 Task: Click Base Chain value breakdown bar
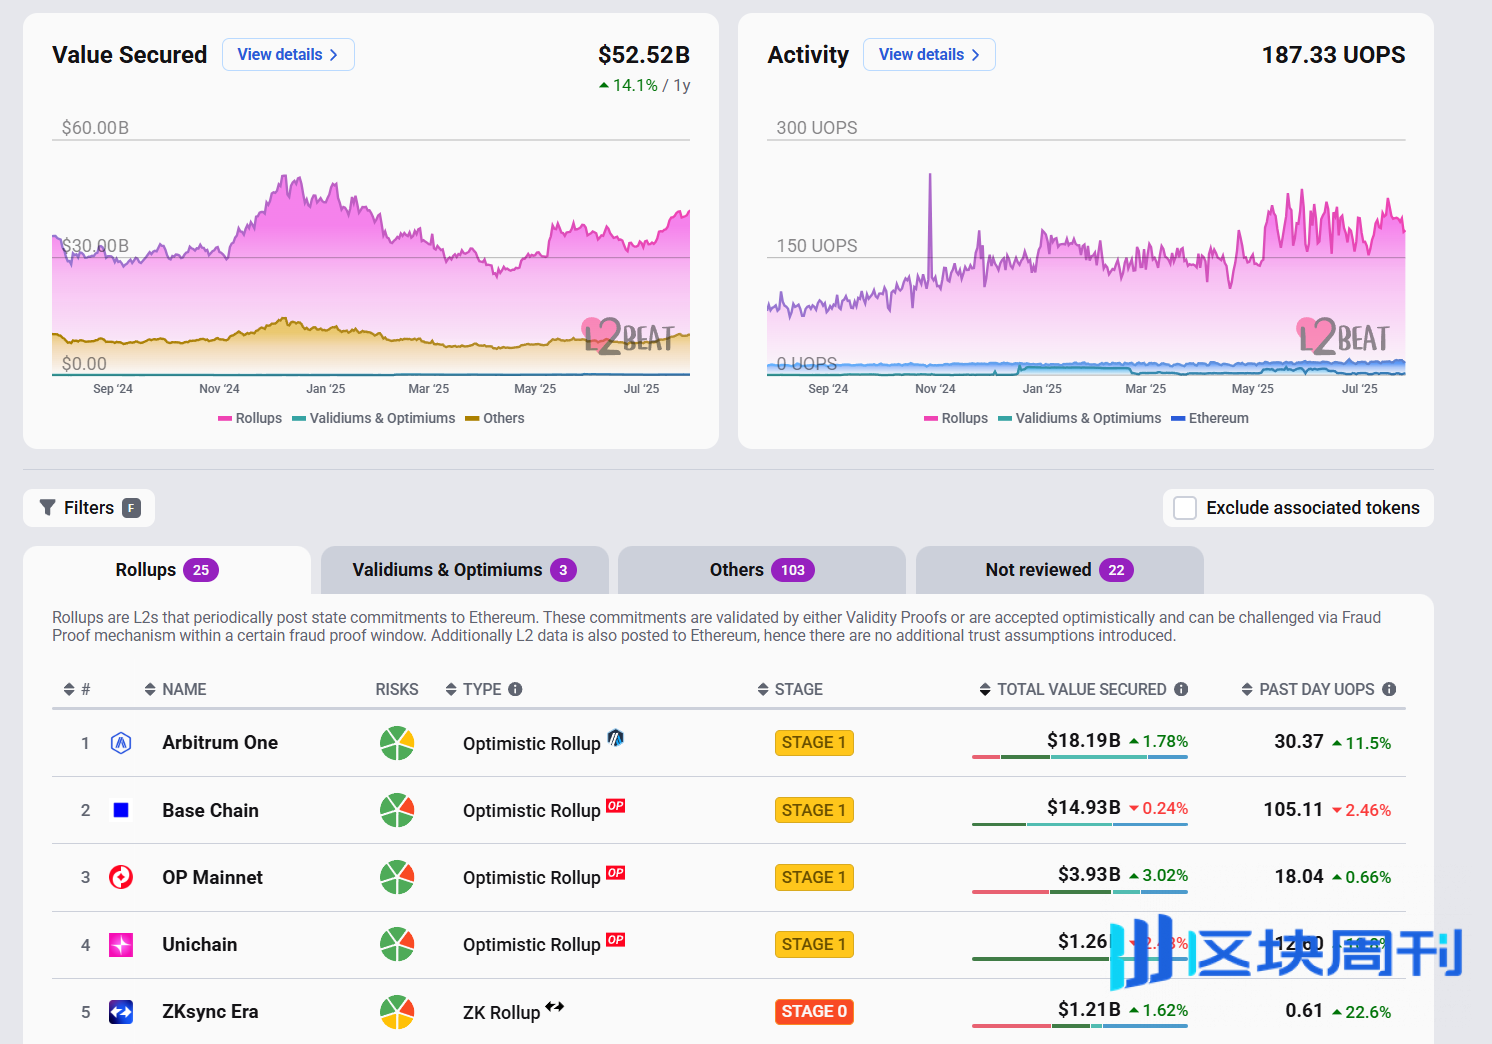(1080, 824)
